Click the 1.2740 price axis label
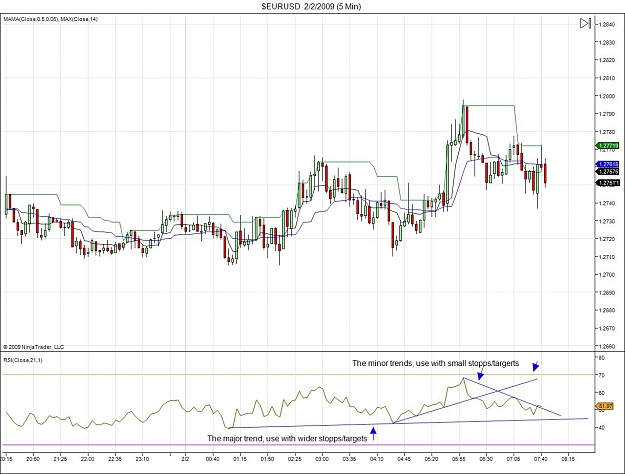 (x=607, y=203)
